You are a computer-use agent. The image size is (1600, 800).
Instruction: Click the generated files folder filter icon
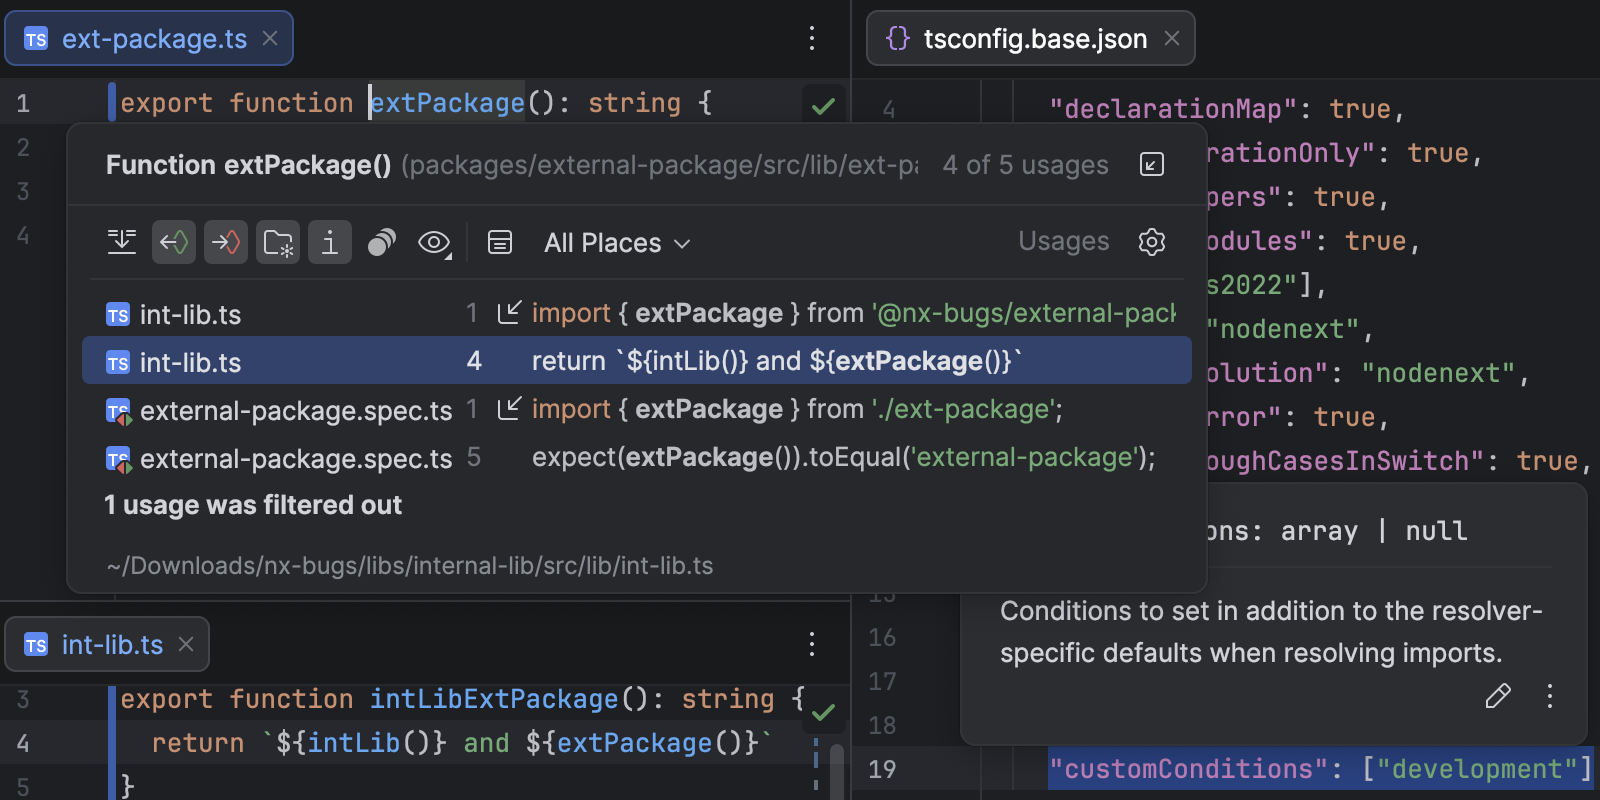[278, 242]
